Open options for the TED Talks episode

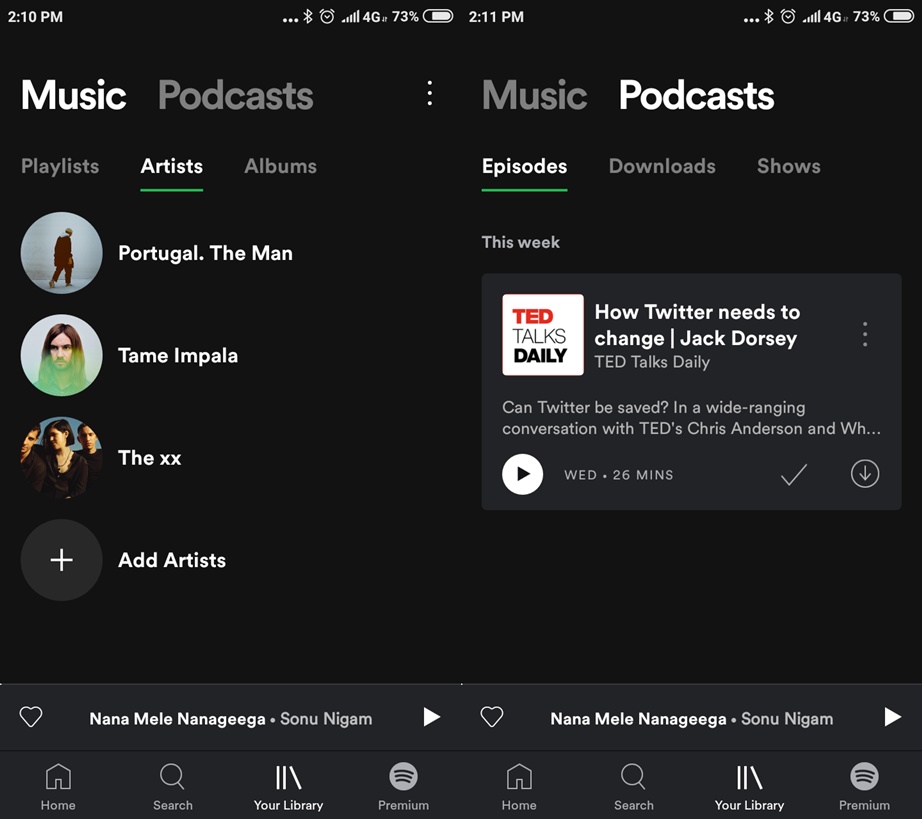[864, 335]
